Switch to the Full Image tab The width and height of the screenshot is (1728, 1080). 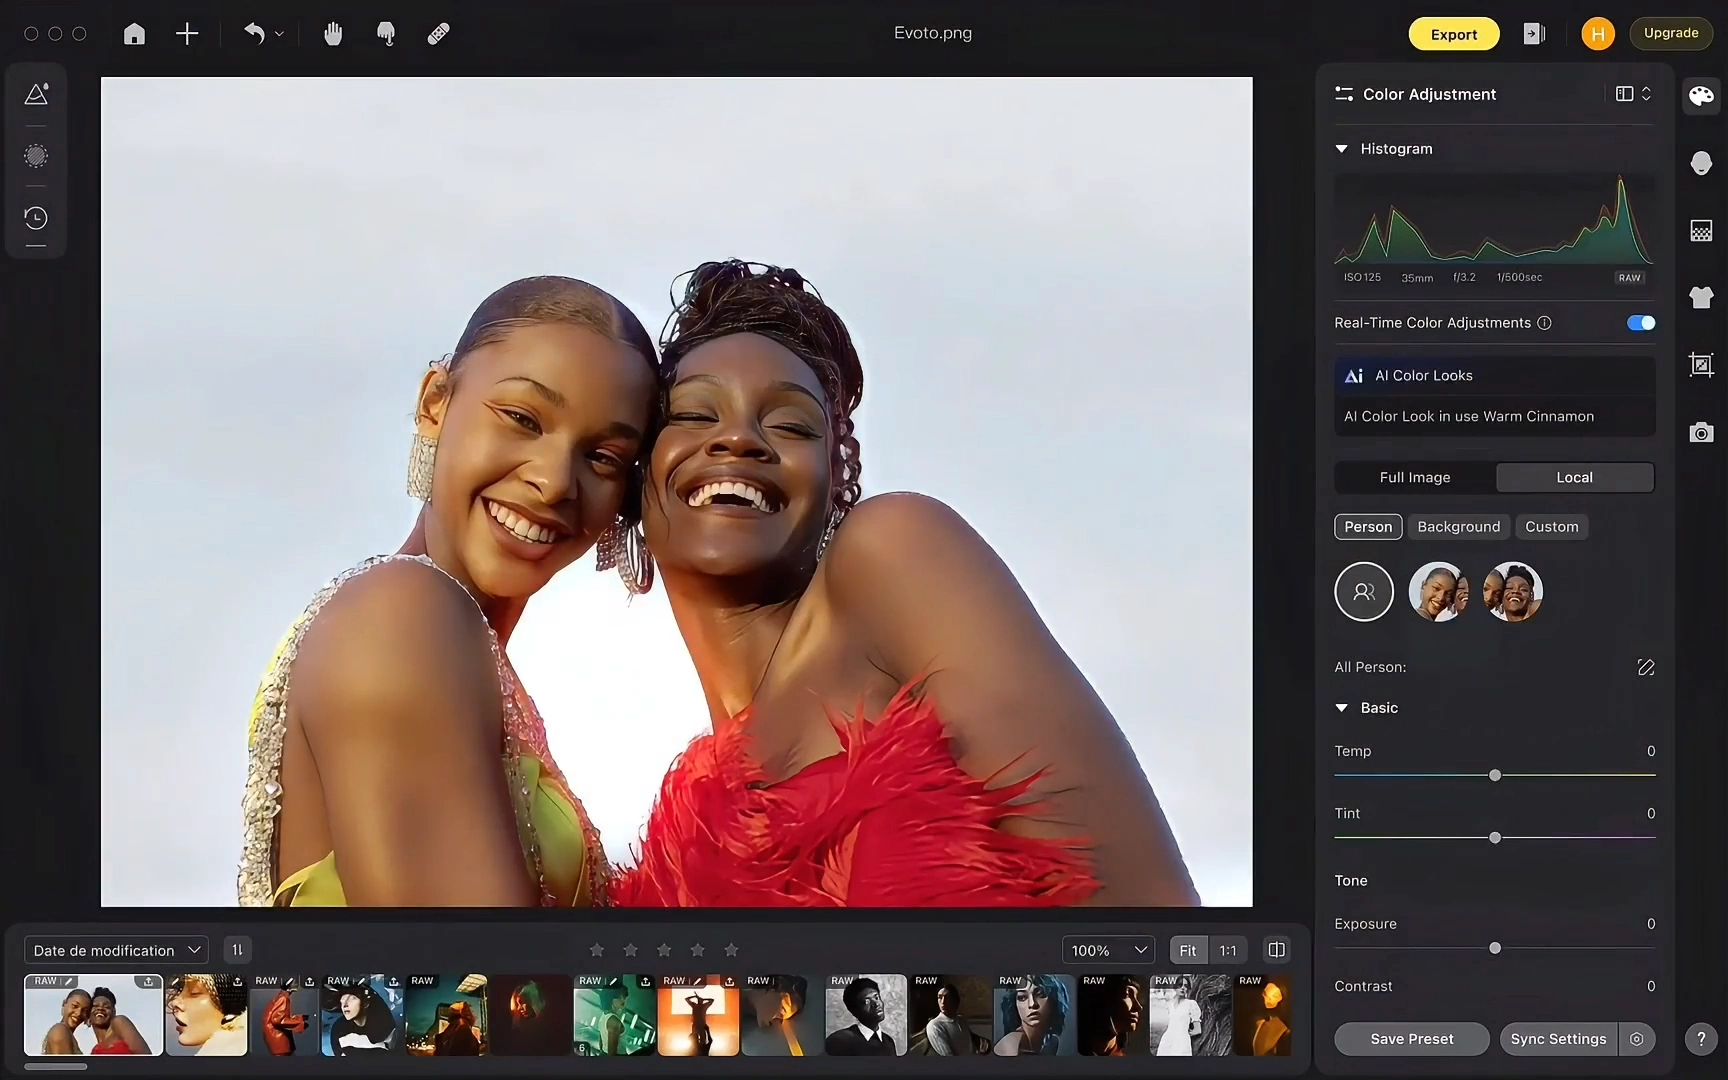pos(1415,477)
